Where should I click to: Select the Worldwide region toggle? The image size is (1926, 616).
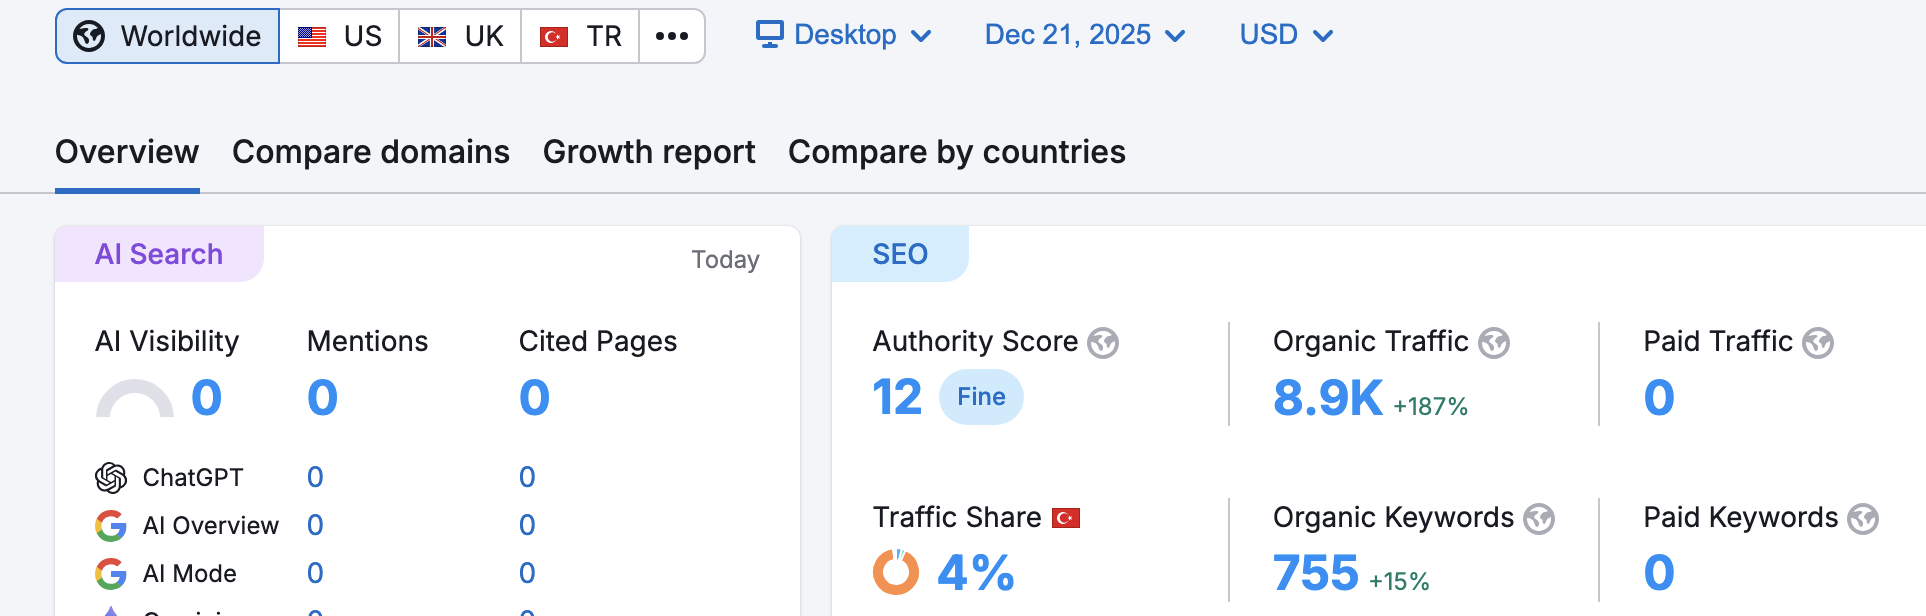click(x=167, y=36)
